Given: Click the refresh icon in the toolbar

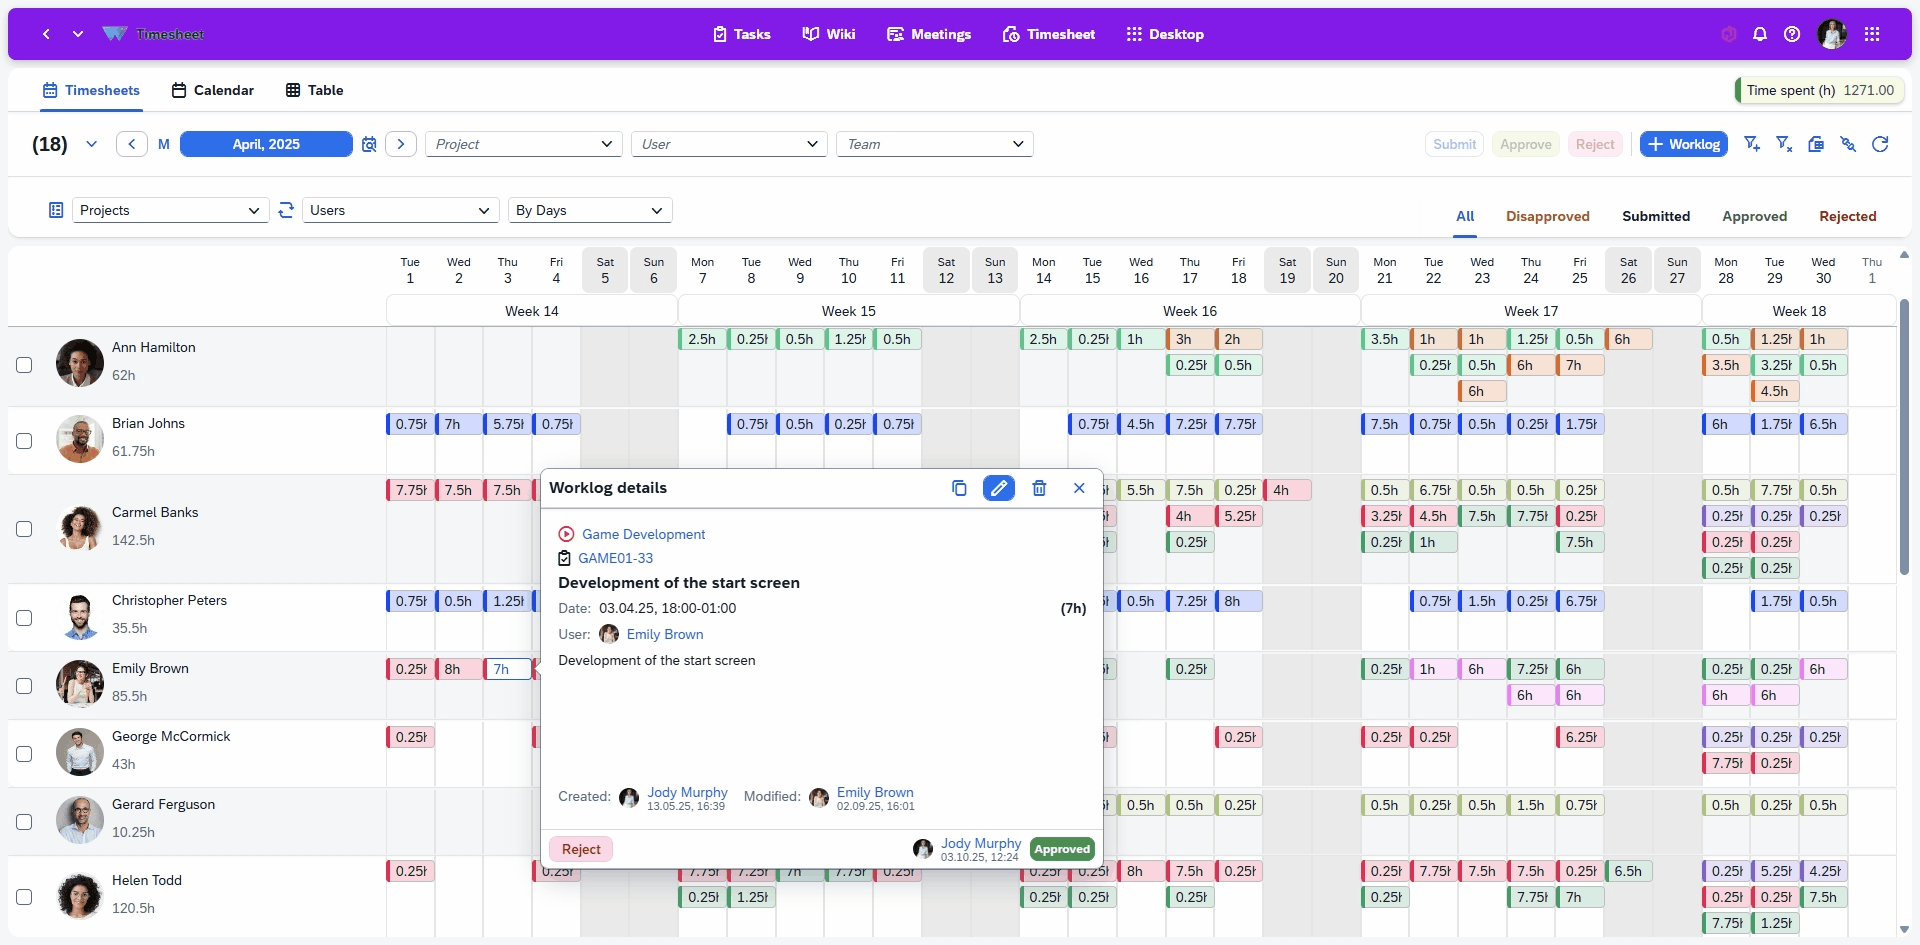Looking at the screenshot, I should coord(1880,144).
